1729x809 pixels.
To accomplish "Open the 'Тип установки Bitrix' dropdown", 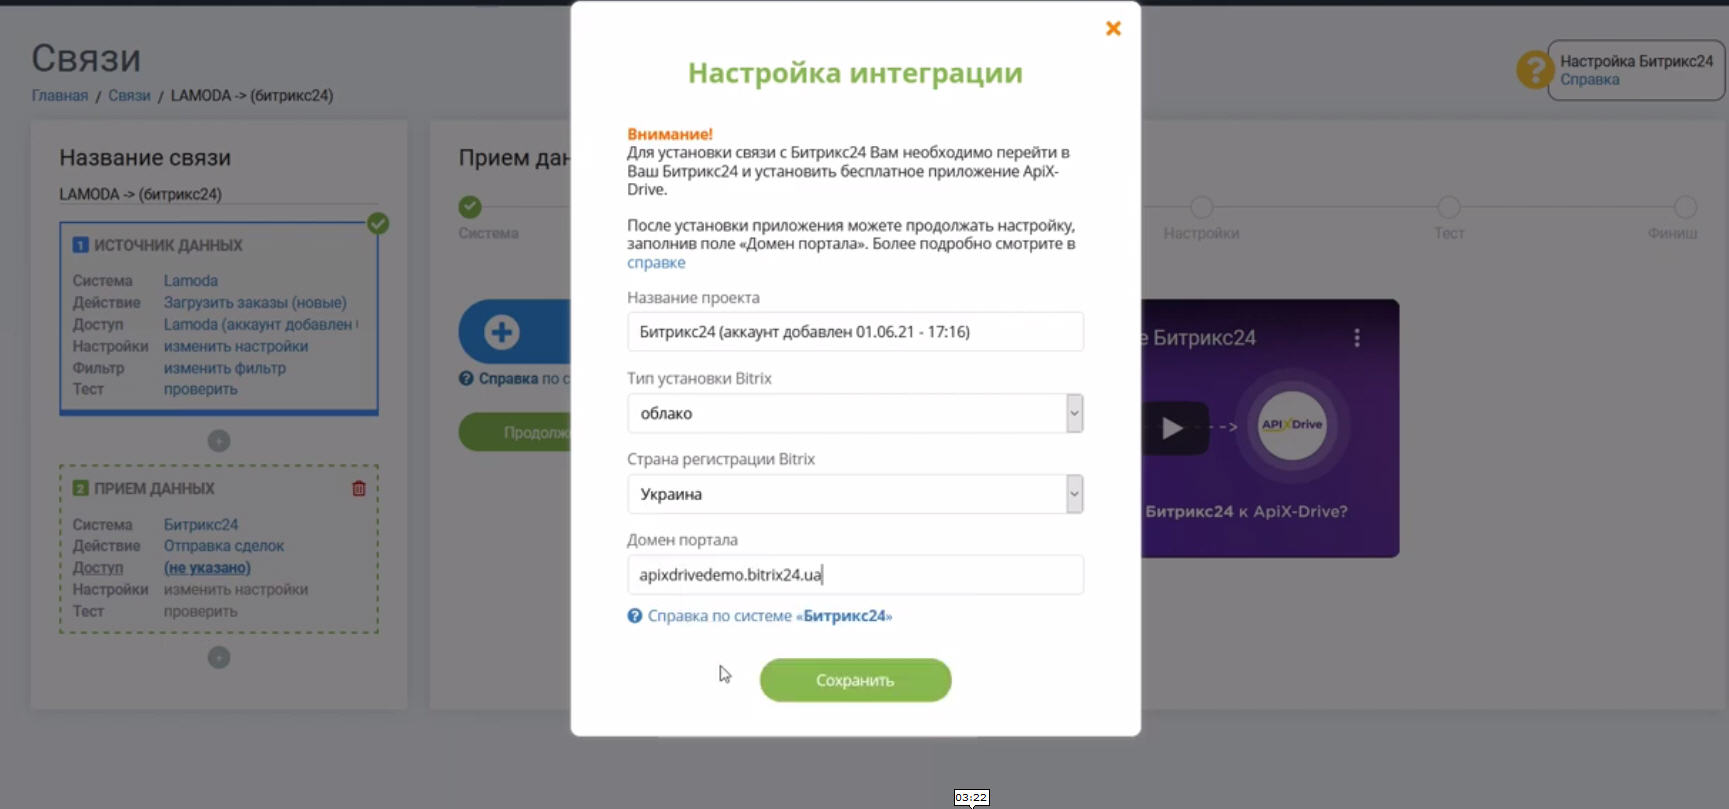I will click(855, 413).
